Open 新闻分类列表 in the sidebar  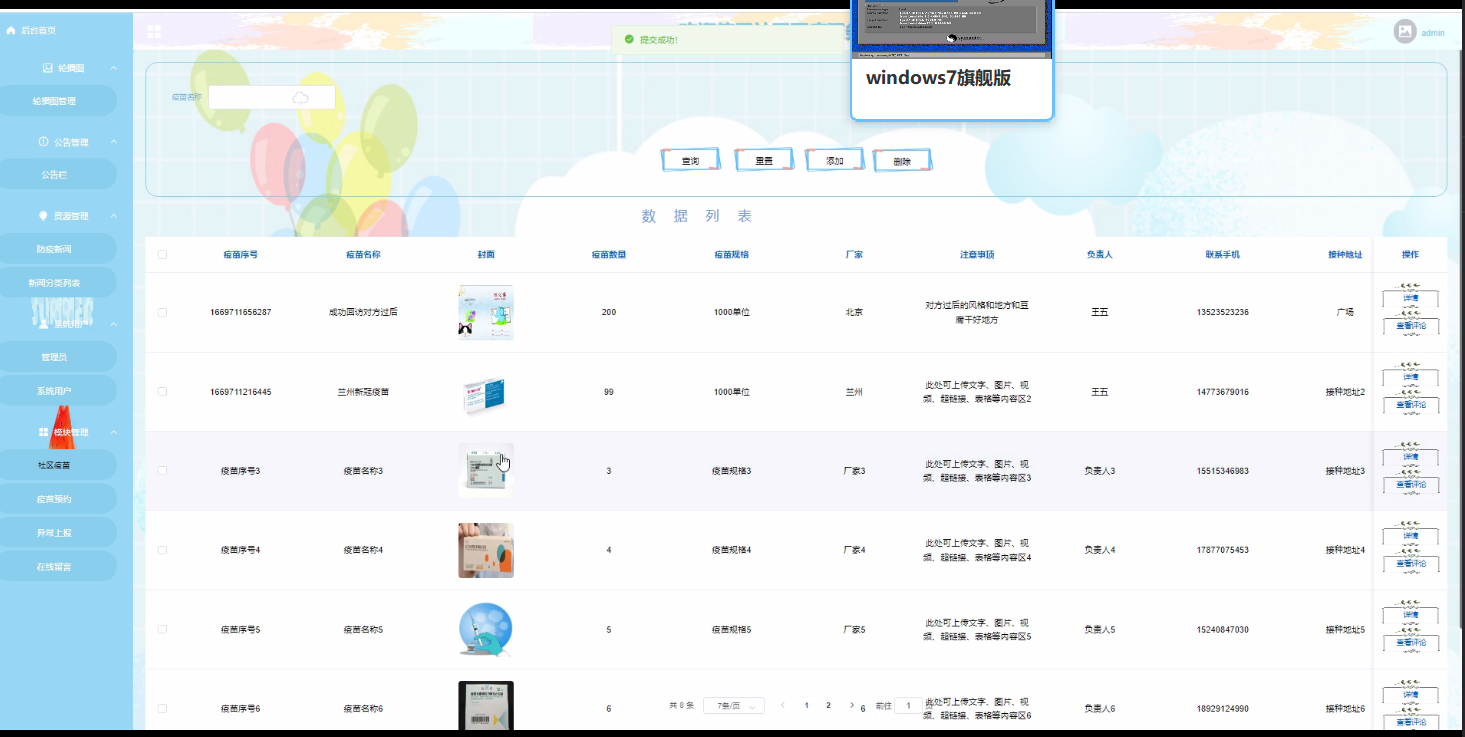[x=58, y=283]
